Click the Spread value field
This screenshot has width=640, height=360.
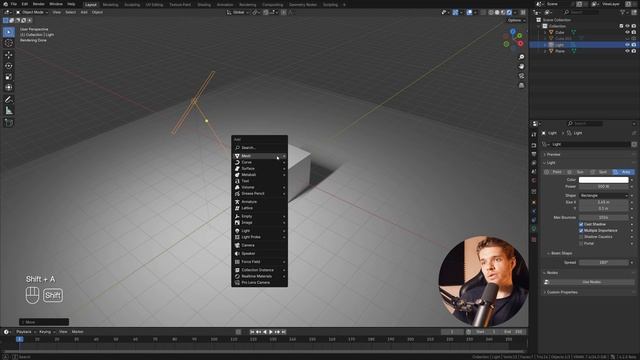[603, 262]
